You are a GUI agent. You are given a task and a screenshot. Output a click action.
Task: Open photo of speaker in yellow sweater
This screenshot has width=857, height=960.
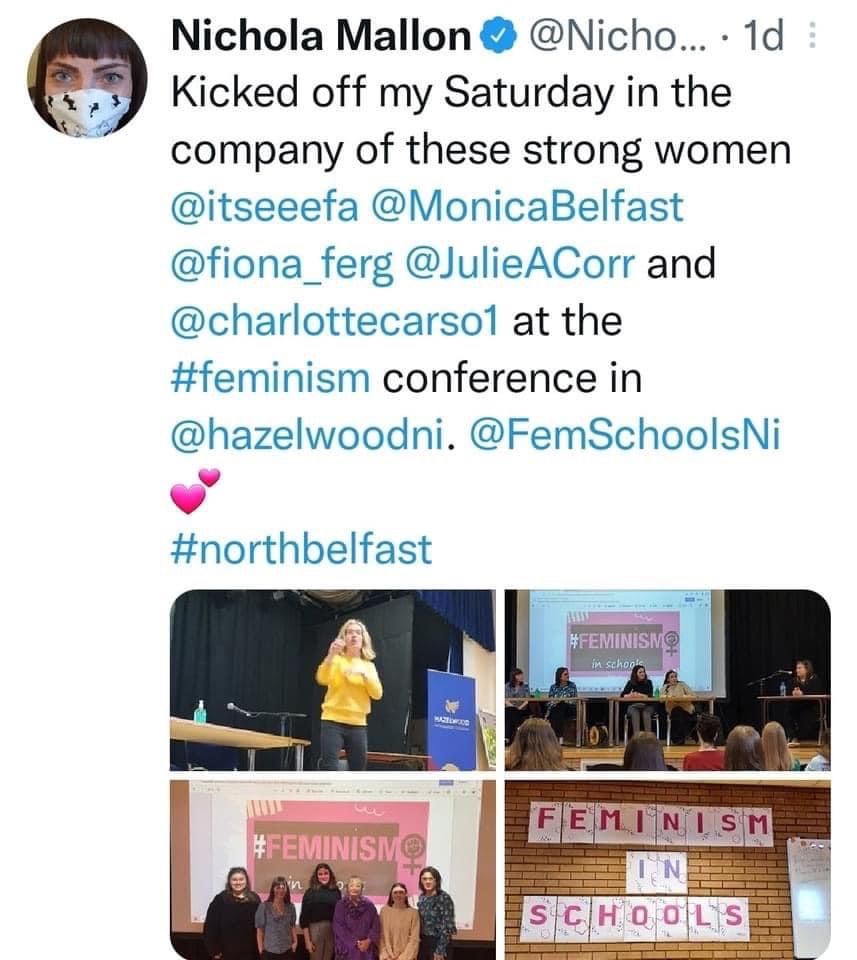click(x=332, y=680)
